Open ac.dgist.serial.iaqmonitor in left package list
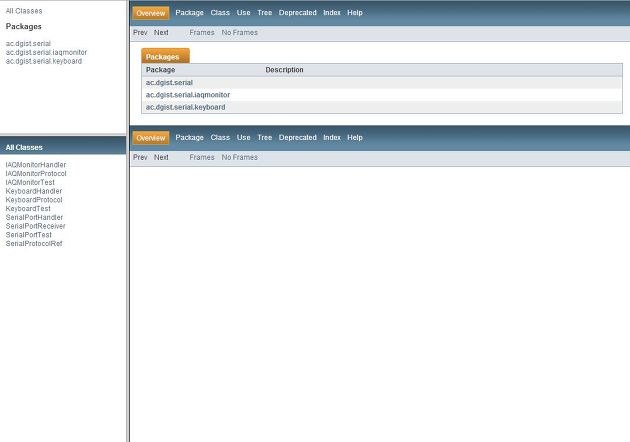The height and width of the screenshot is (442, 630). pyautogui.click(x=46, y=52)
